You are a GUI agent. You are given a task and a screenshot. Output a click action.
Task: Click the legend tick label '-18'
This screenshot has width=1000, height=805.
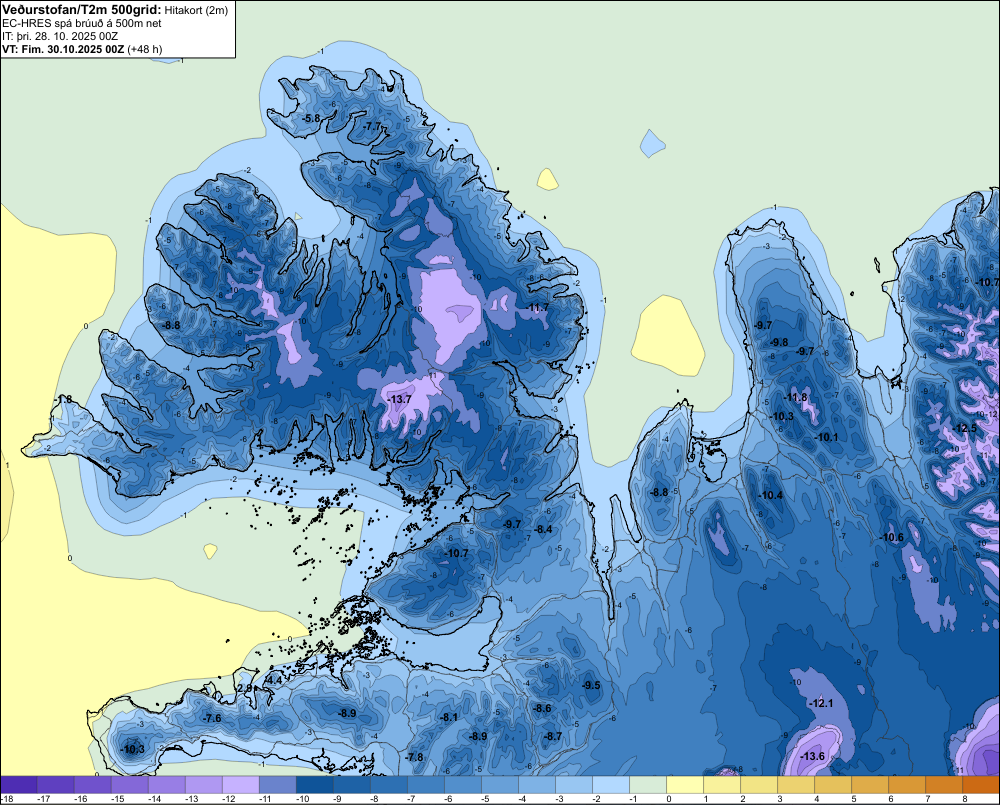(8, 799)
